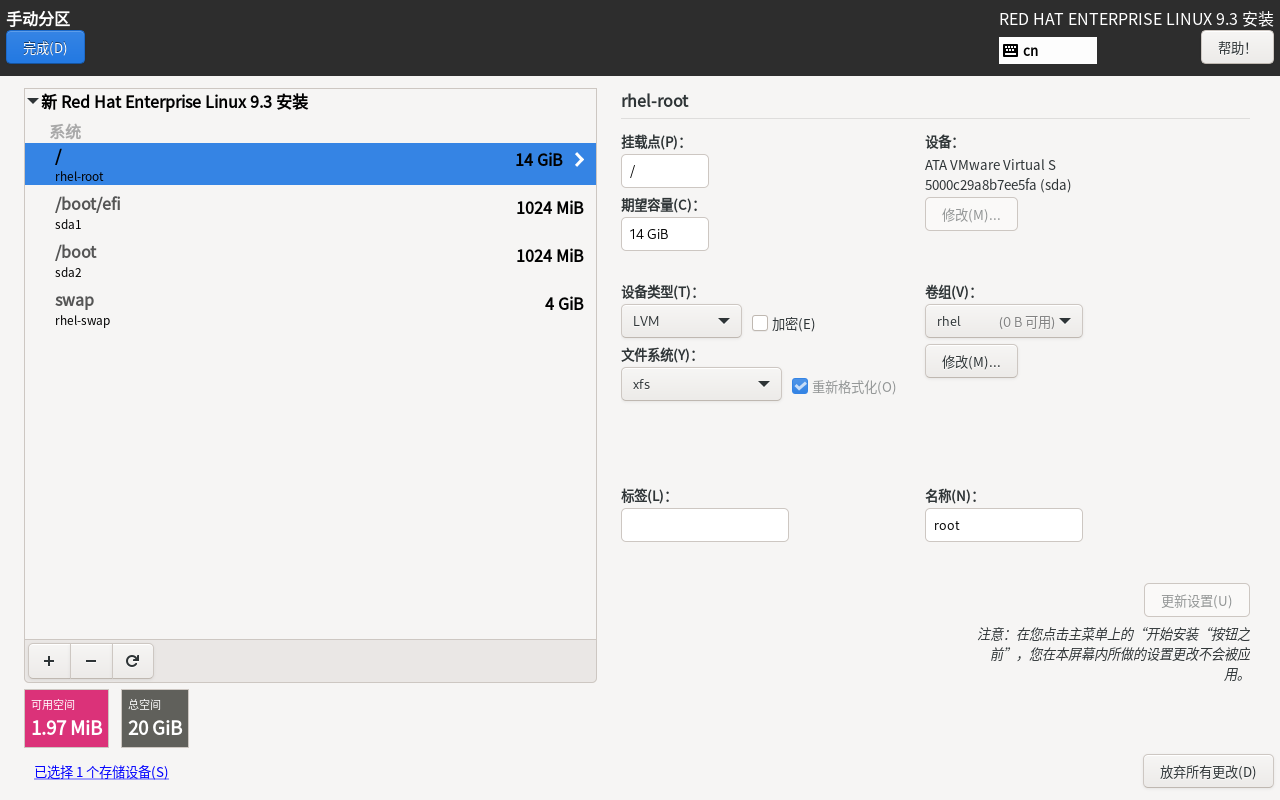Select the / rhel-root partition row
This screenshot has width=1280, height=800.
pyautogui.click(x=310, y=164)
